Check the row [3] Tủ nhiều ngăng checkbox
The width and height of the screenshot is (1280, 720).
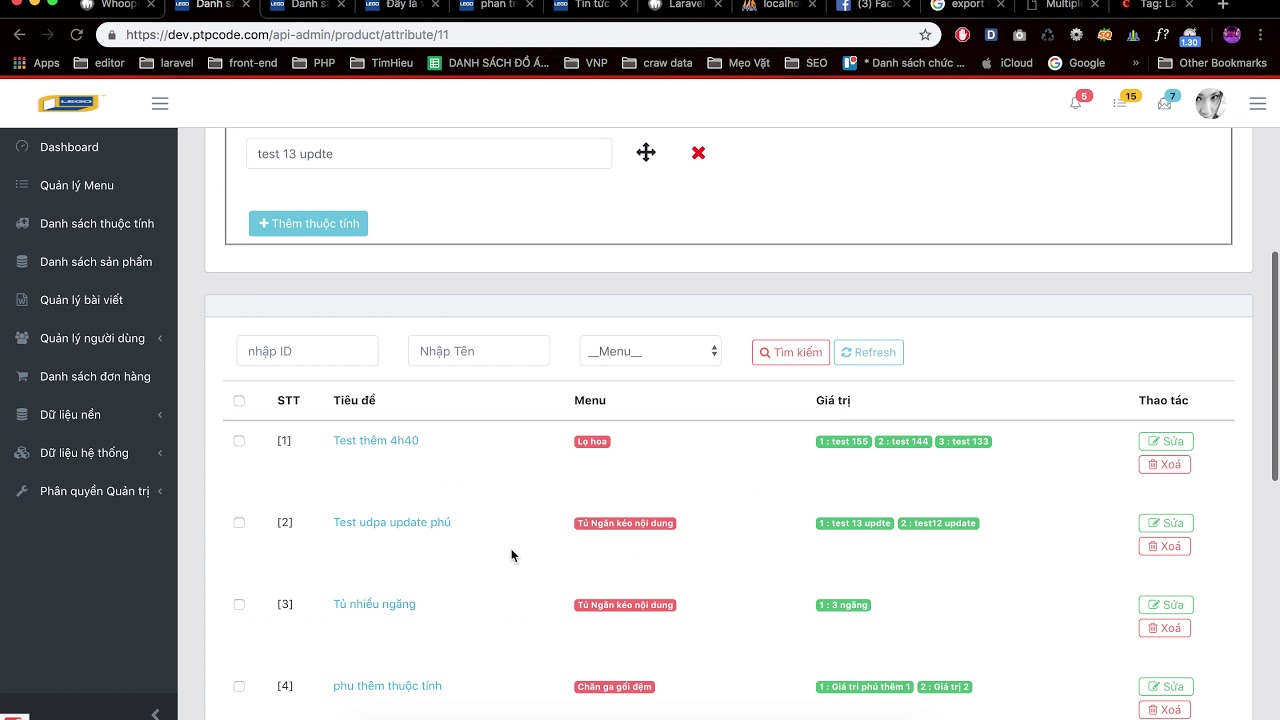239,605
